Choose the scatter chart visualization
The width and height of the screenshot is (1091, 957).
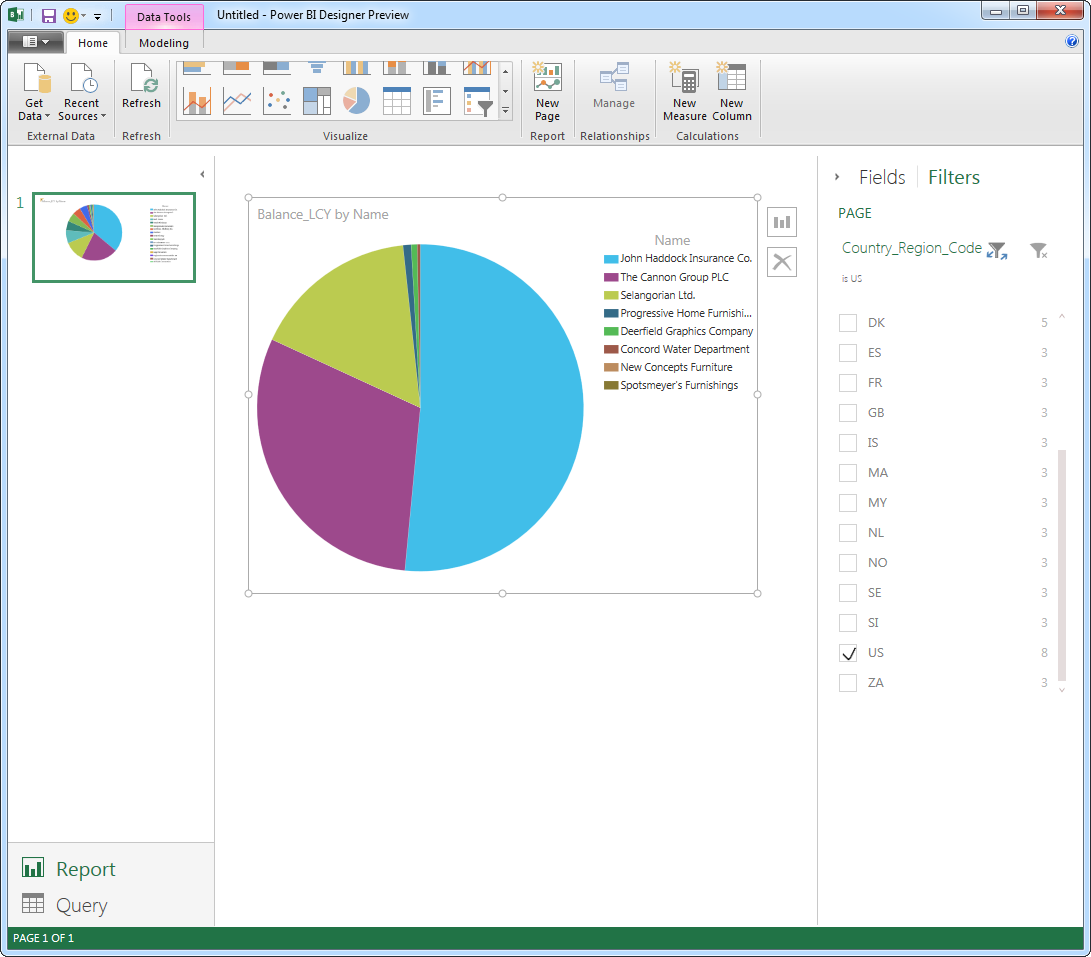tap(277, 101)
